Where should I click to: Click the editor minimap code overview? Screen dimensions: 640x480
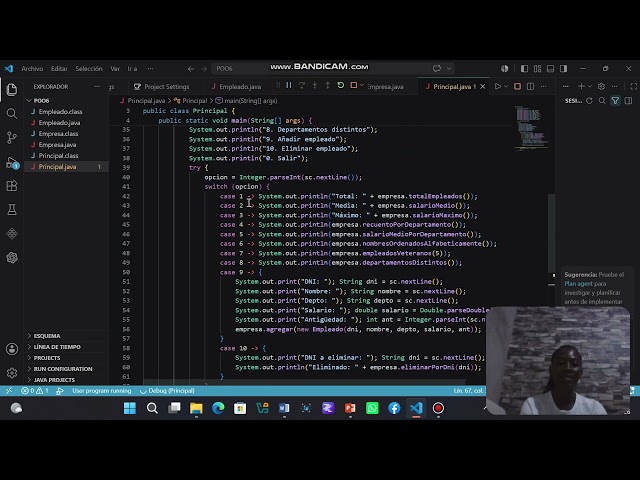click(x=530, y=128)
